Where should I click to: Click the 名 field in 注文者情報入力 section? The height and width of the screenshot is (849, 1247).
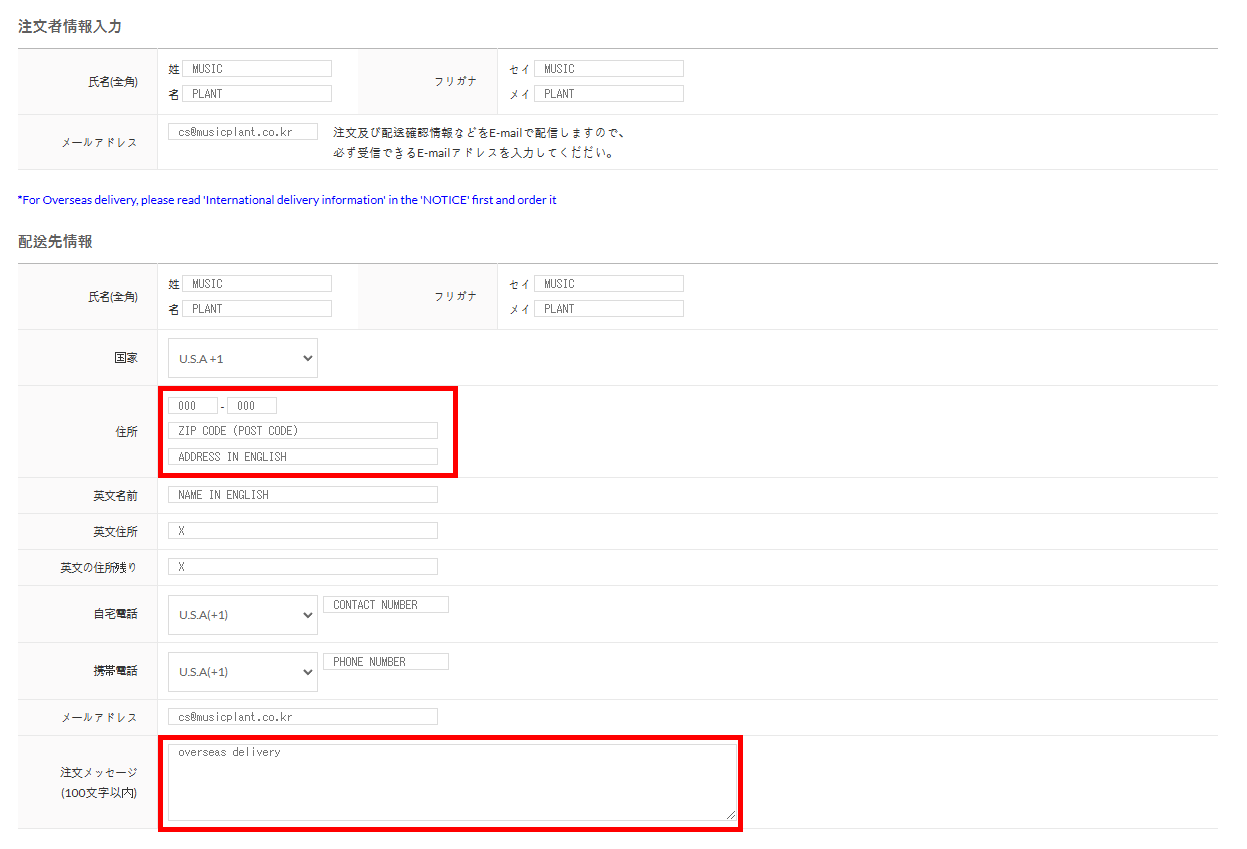click(257, 94)
